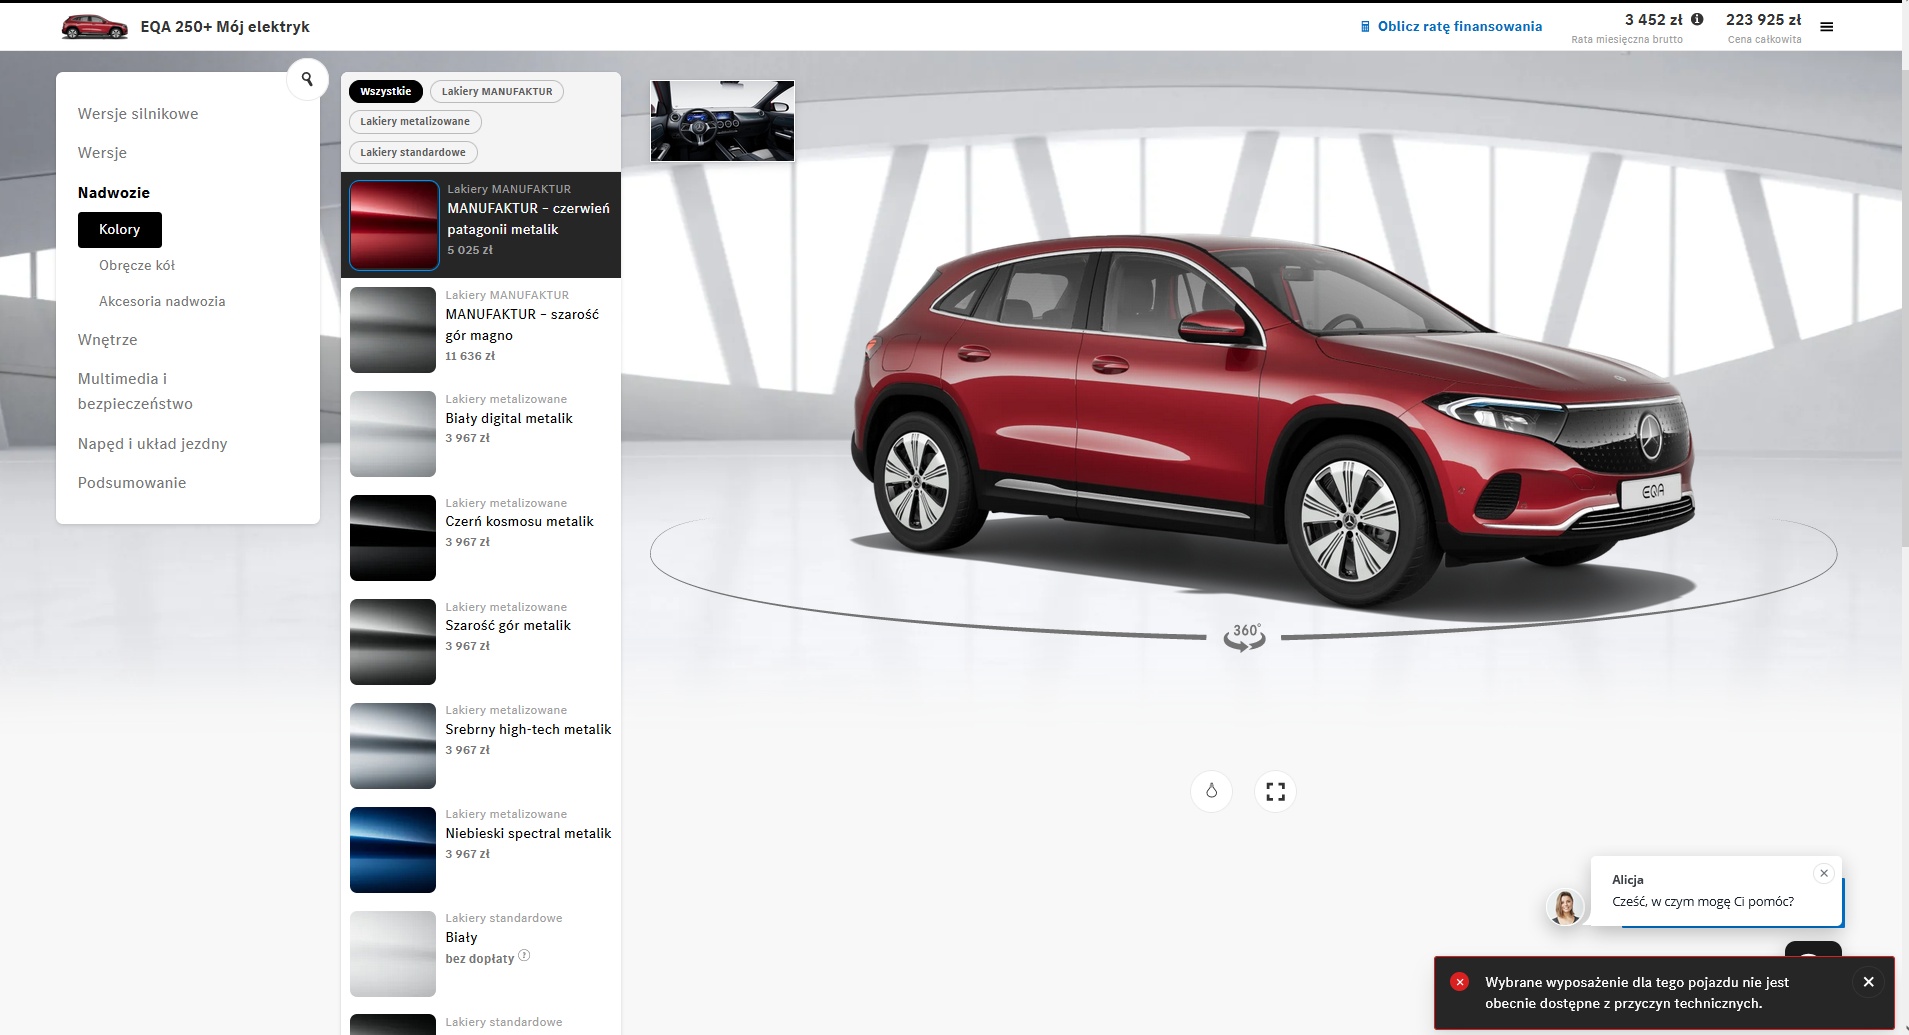Close the Alicja chat bubble
Screen dimensions: 1909x1035
tap(1824, 873)
